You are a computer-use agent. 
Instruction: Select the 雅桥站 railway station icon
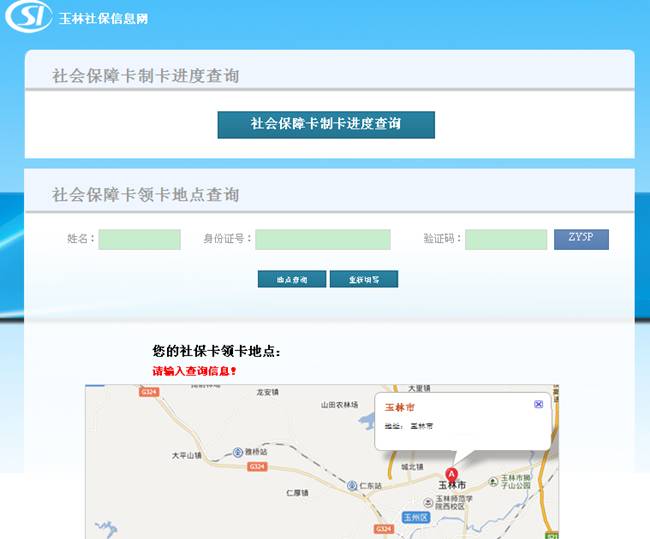238,452
